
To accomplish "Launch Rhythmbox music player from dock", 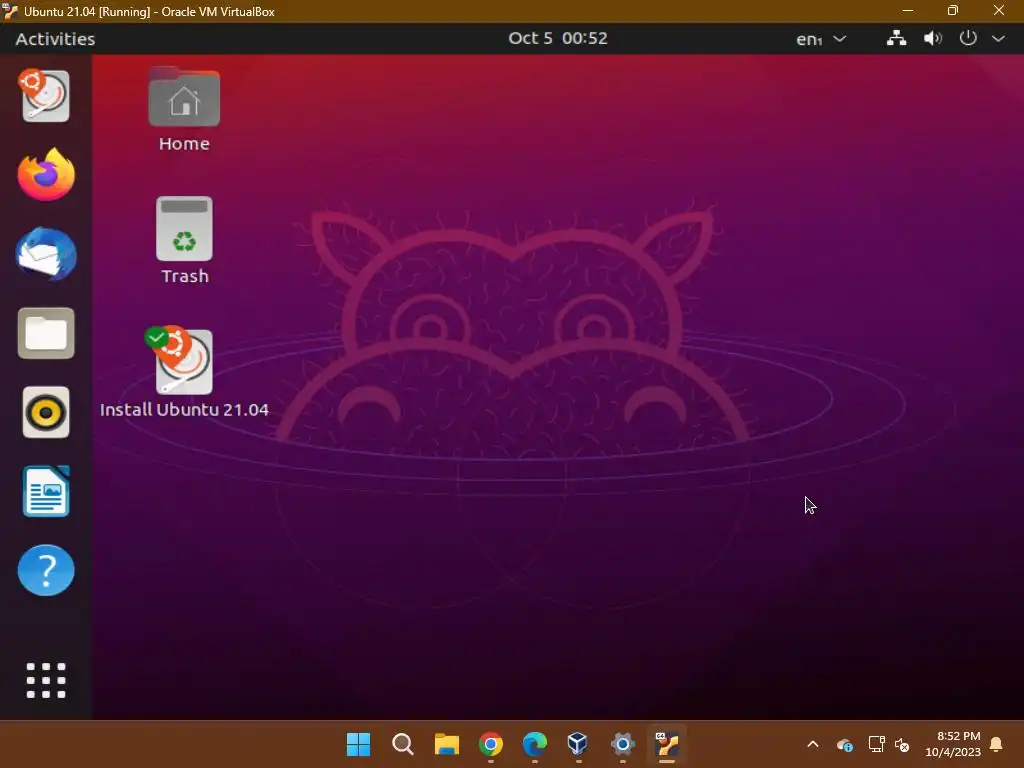I will 46,412.
